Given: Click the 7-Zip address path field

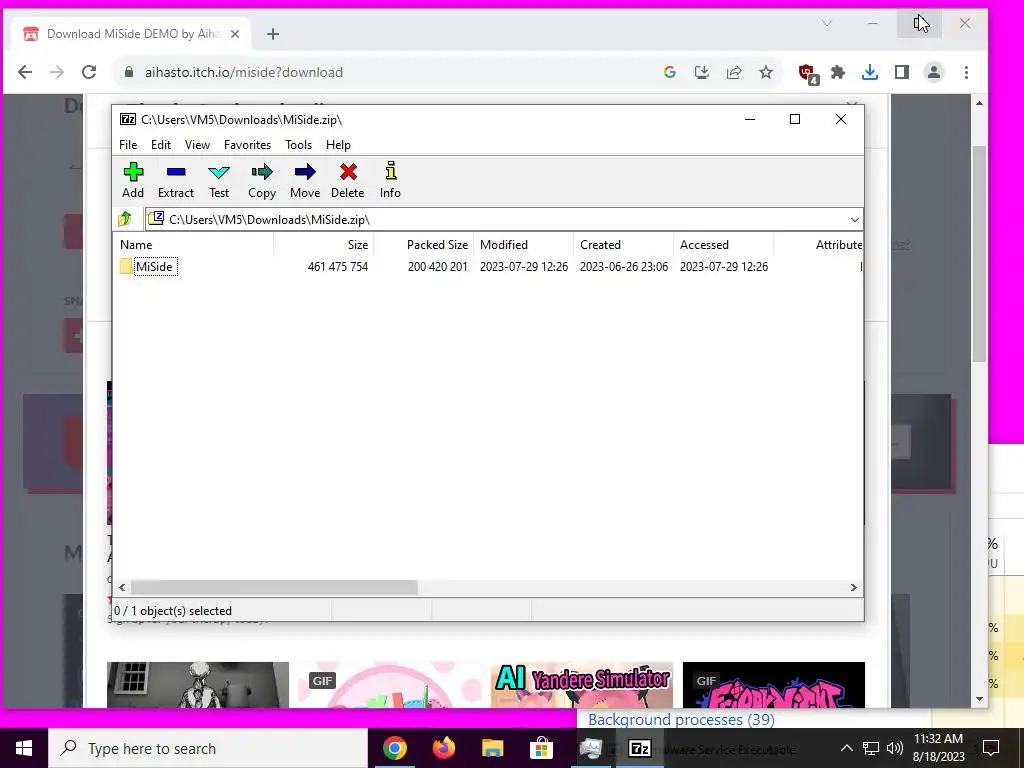Looking at the screenshot, I should point(496,219).
